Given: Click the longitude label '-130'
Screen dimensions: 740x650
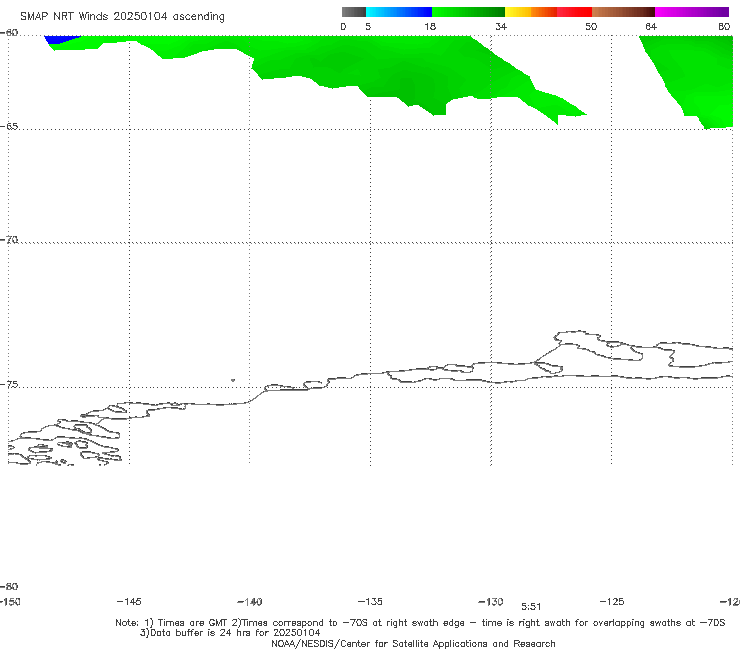Looking at the screenshot, I should click(x=491, y=601).
